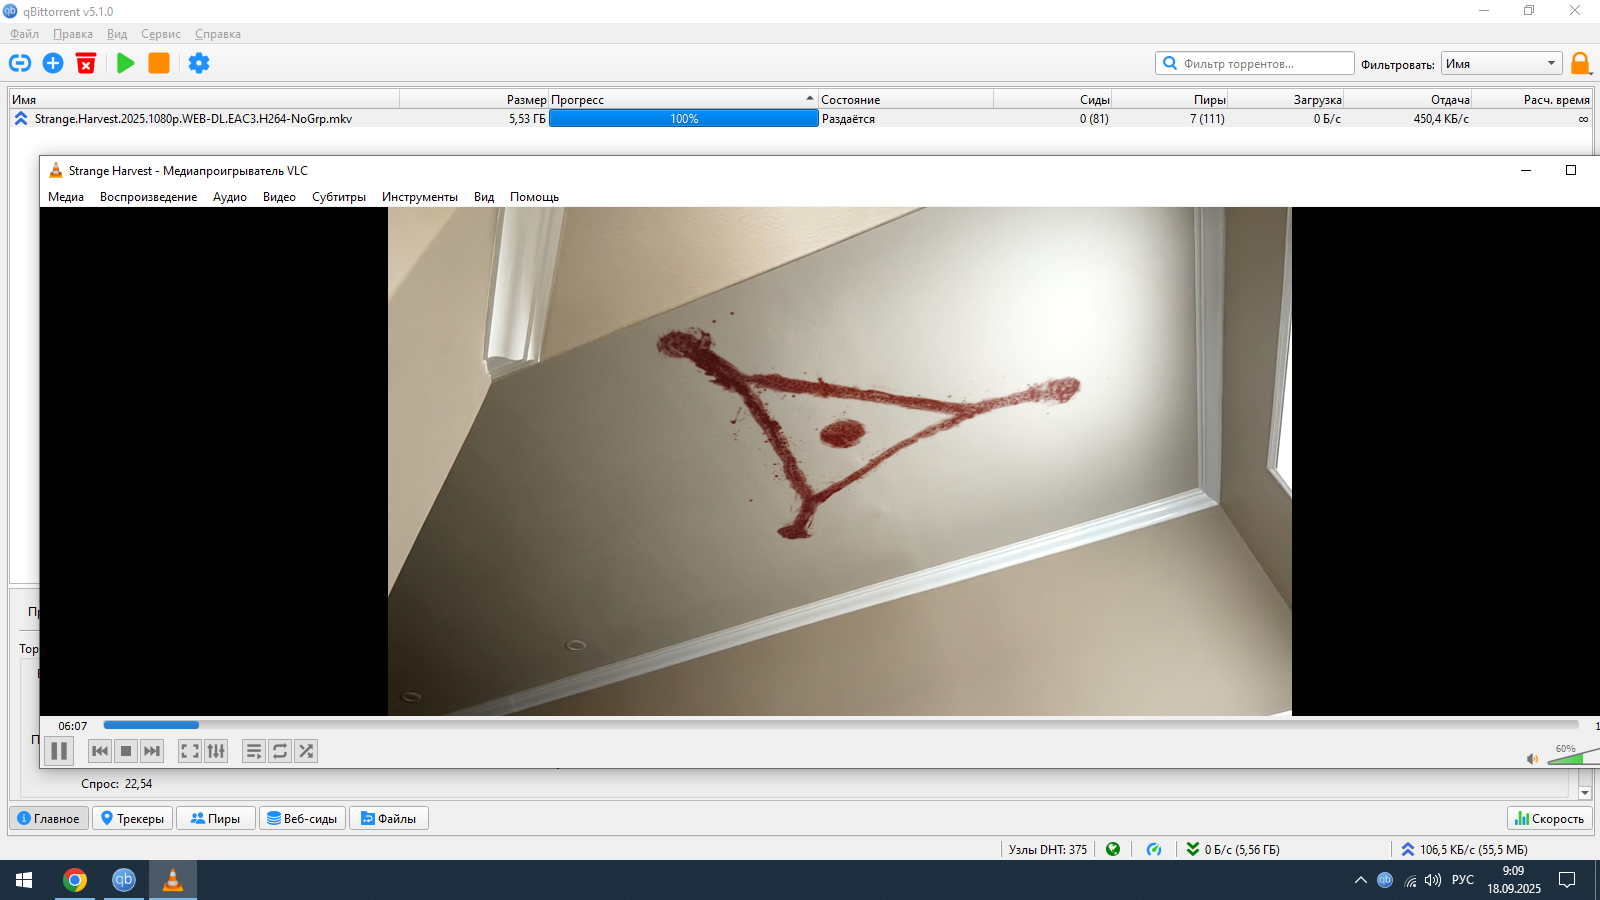This screenshot has height=900, width=1600.
Task: Seek within the VLC playback progress bar
Action: coord(841,725)
